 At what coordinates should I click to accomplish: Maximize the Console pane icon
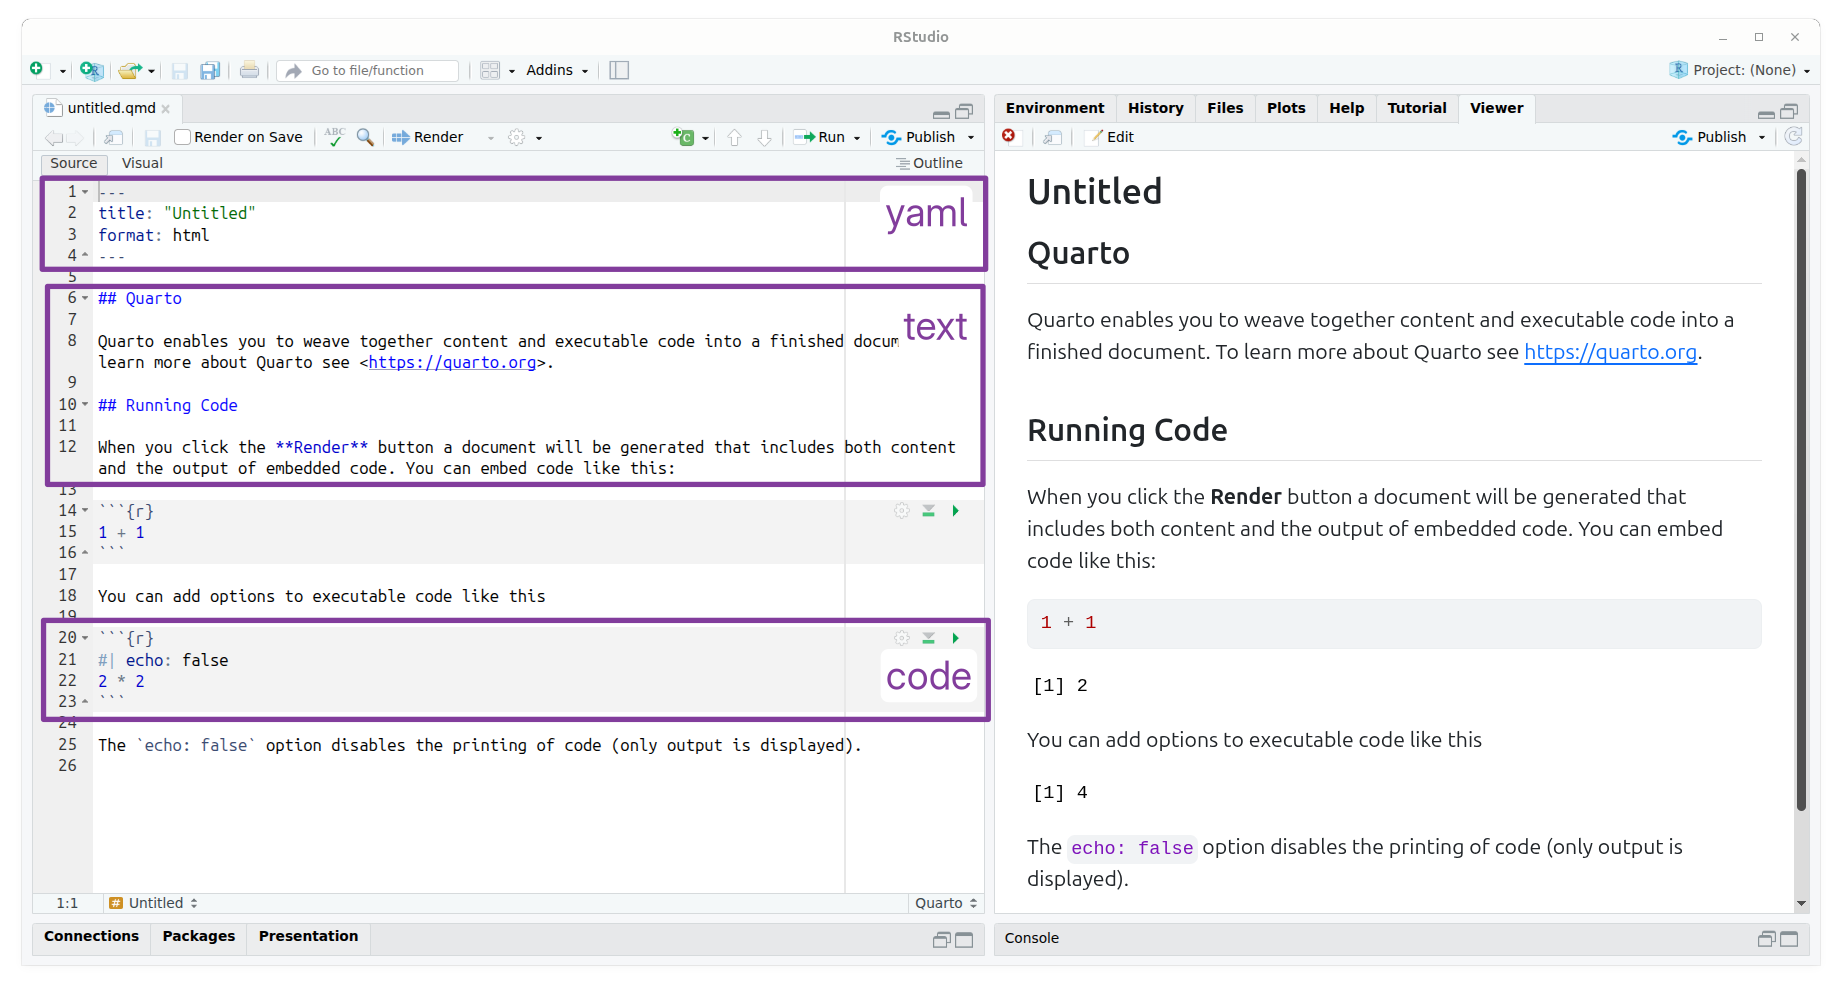click(1789, 939)
